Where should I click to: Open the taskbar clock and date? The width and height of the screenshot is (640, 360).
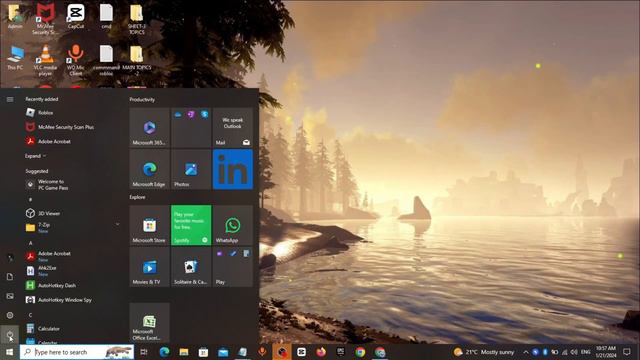(x=606, y=352)
